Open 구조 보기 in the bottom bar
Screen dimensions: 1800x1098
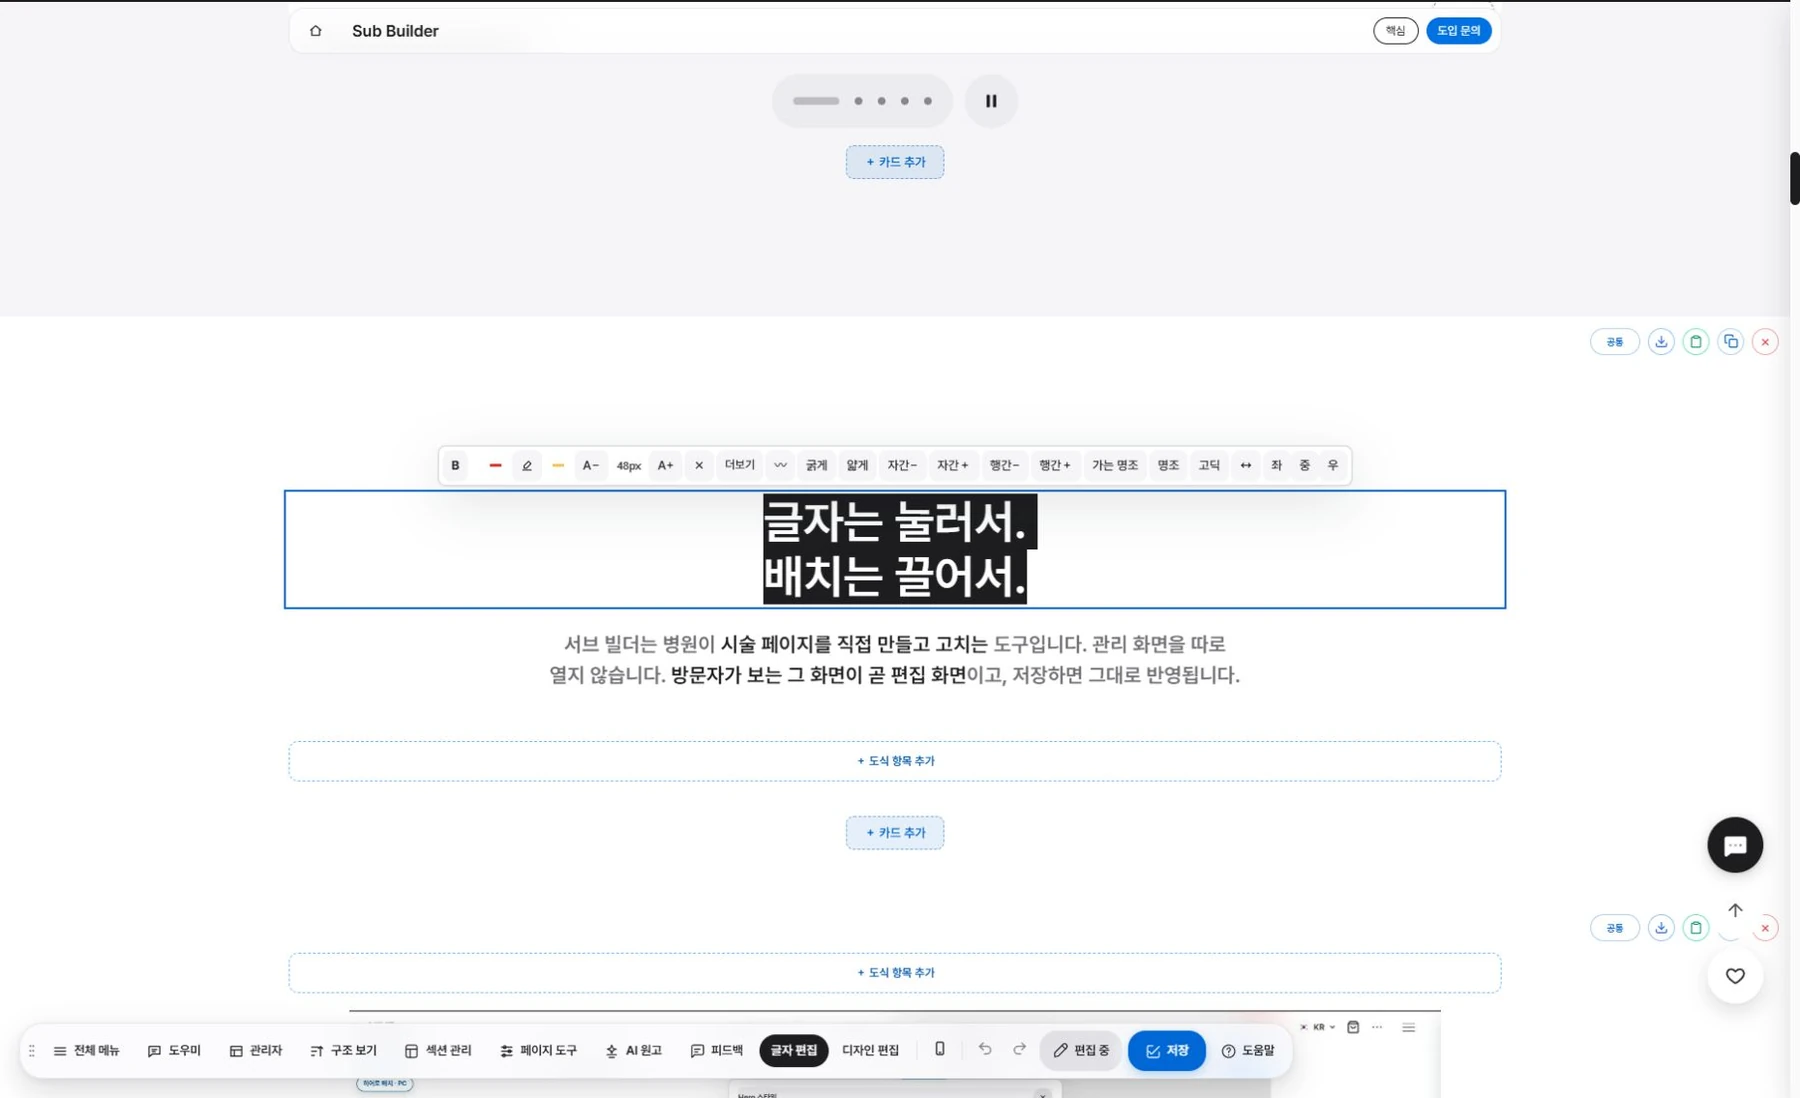pyautogui.click(x=343, y=1051)
